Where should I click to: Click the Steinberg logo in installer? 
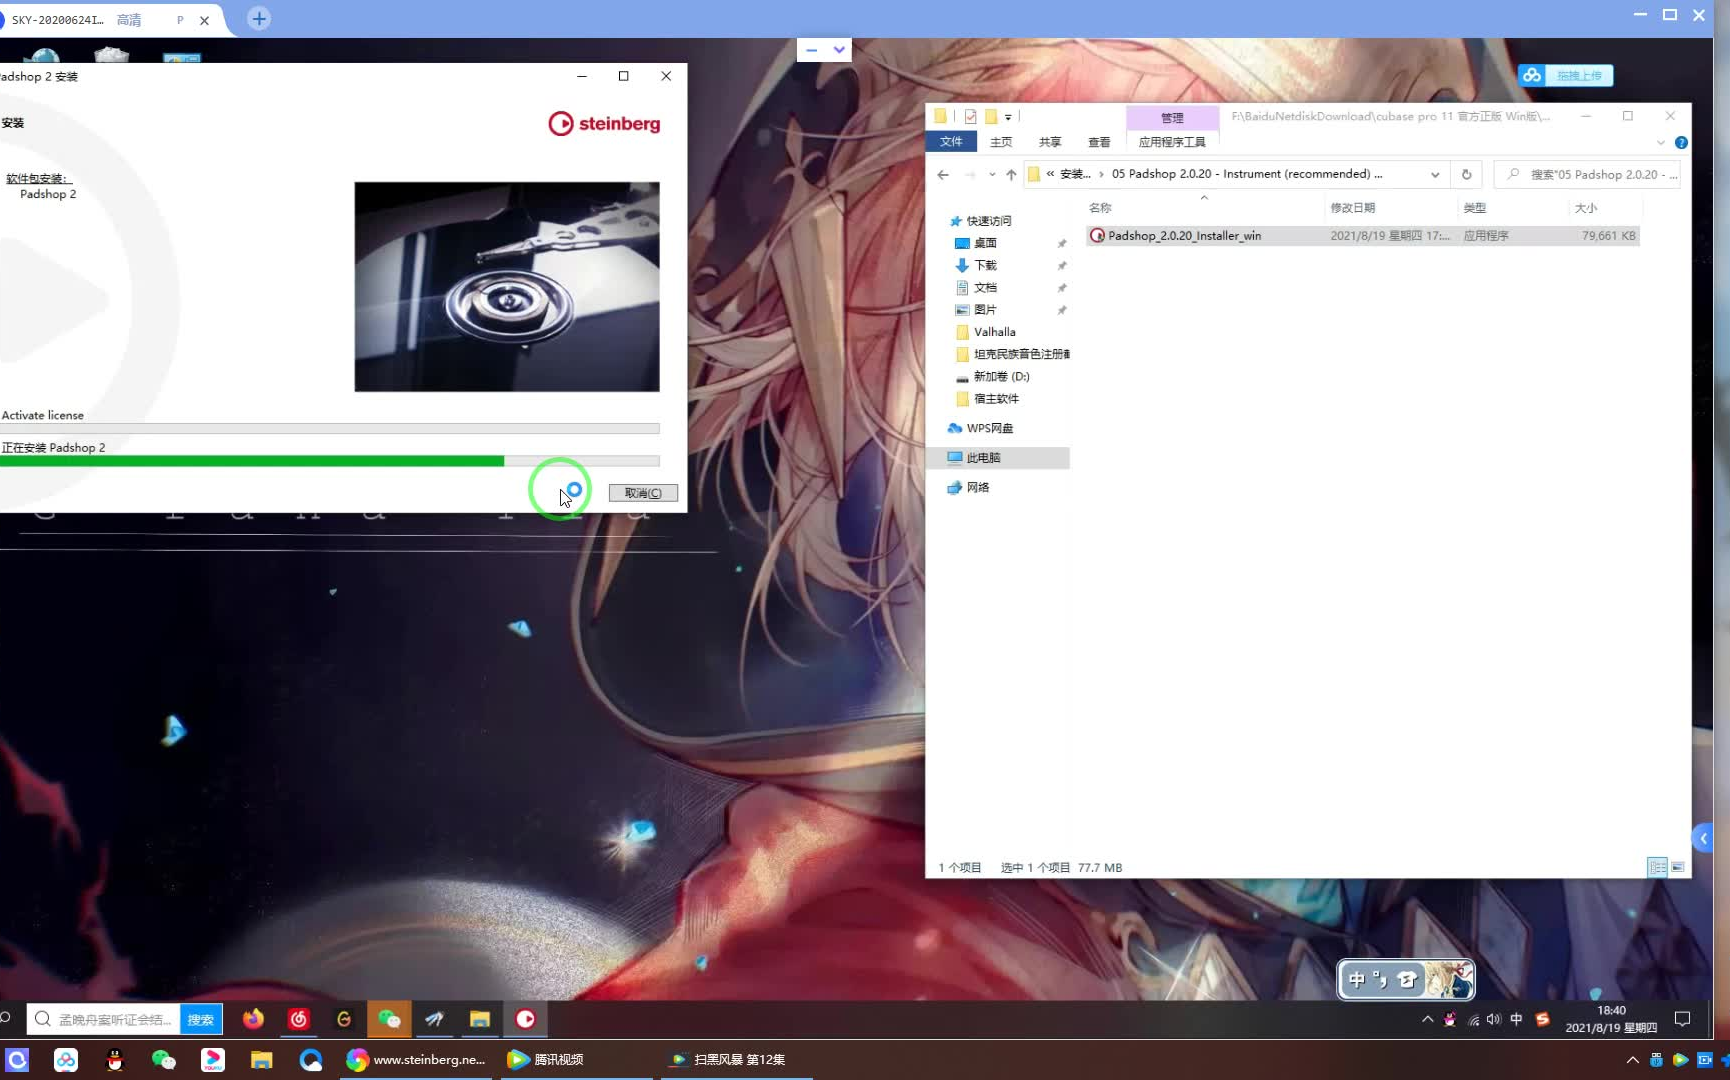[x=604, y=124]
